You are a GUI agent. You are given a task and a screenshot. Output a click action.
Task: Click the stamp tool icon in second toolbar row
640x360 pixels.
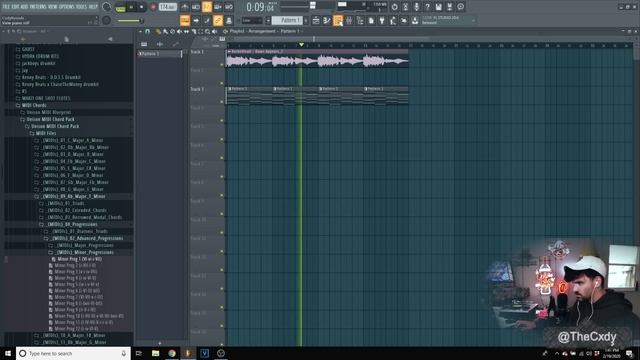point(229,20)
